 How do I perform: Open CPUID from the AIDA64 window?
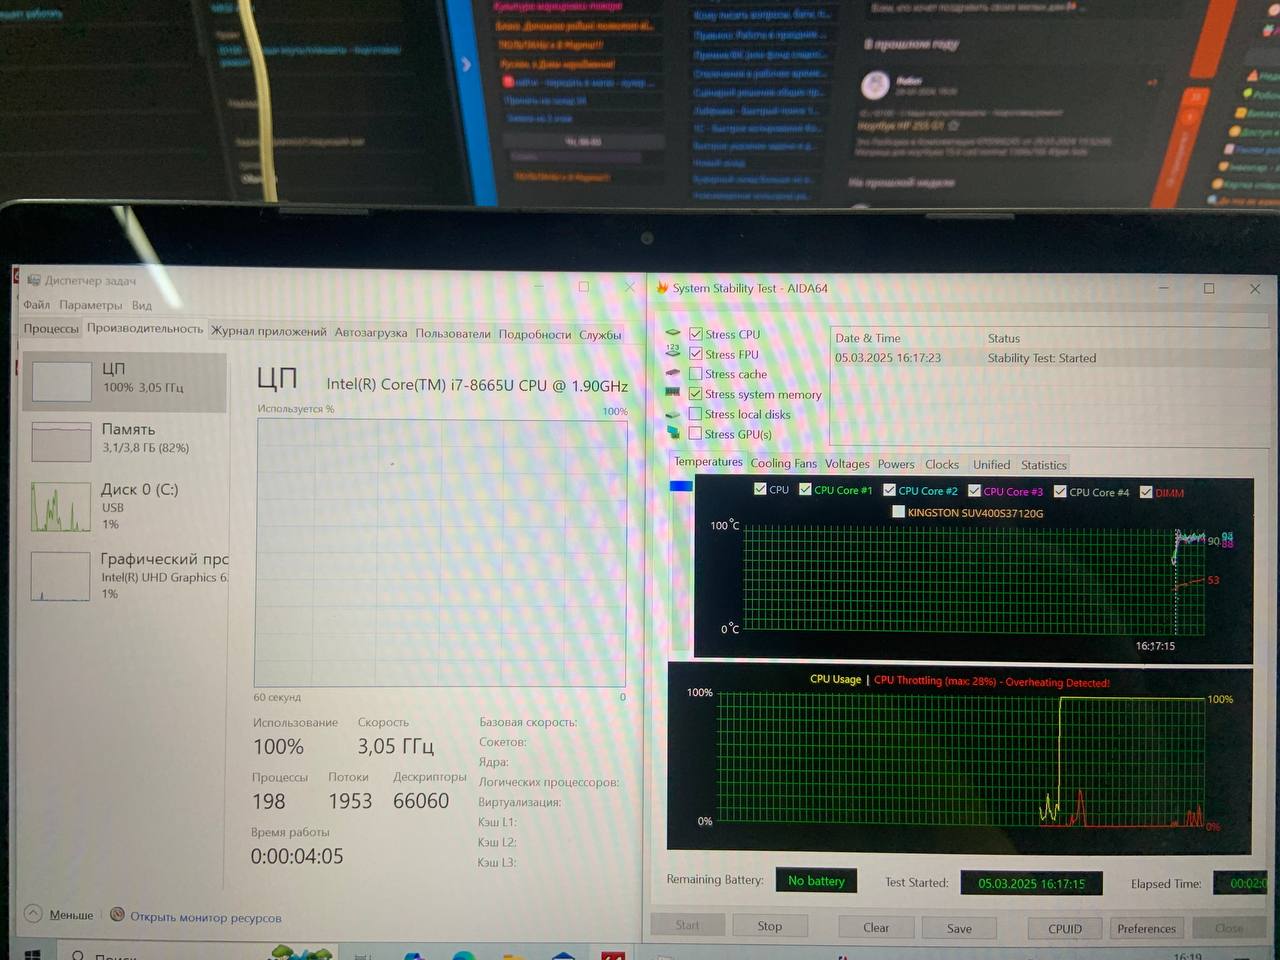[x=1065, y=928]
